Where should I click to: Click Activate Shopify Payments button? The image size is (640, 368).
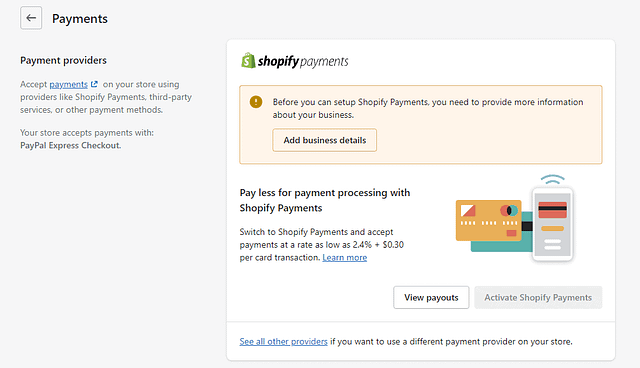point(538,297)
